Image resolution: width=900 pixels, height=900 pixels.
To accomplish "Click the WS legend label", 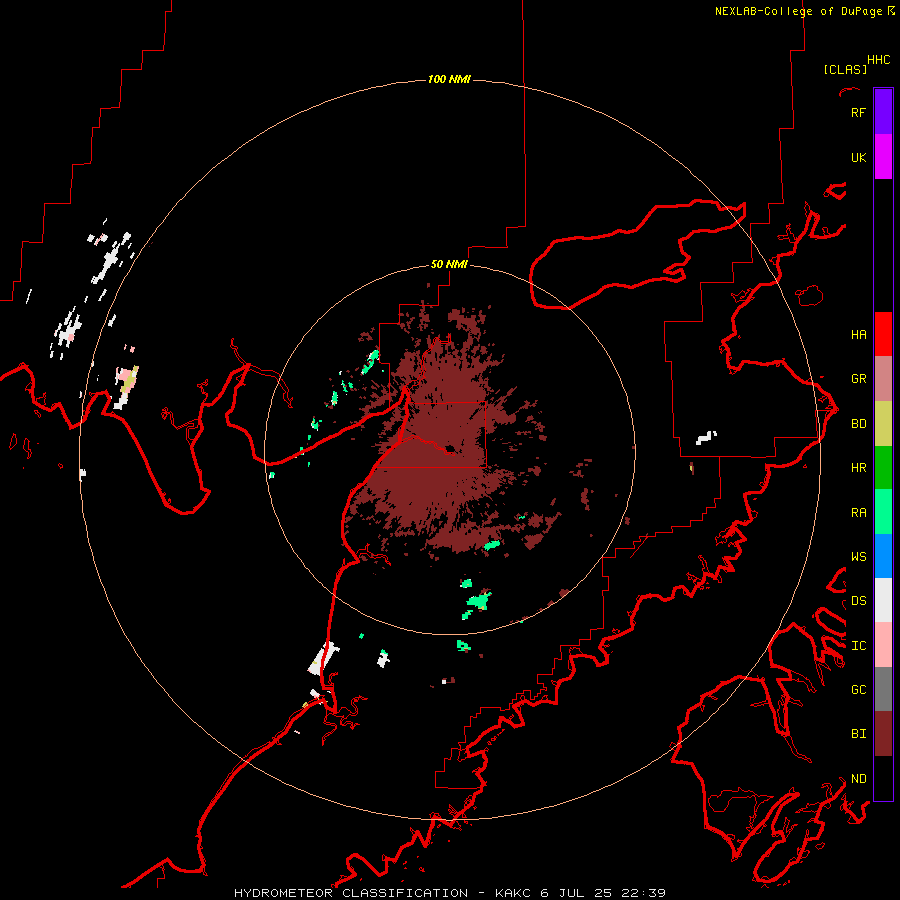I will [858, 556].
